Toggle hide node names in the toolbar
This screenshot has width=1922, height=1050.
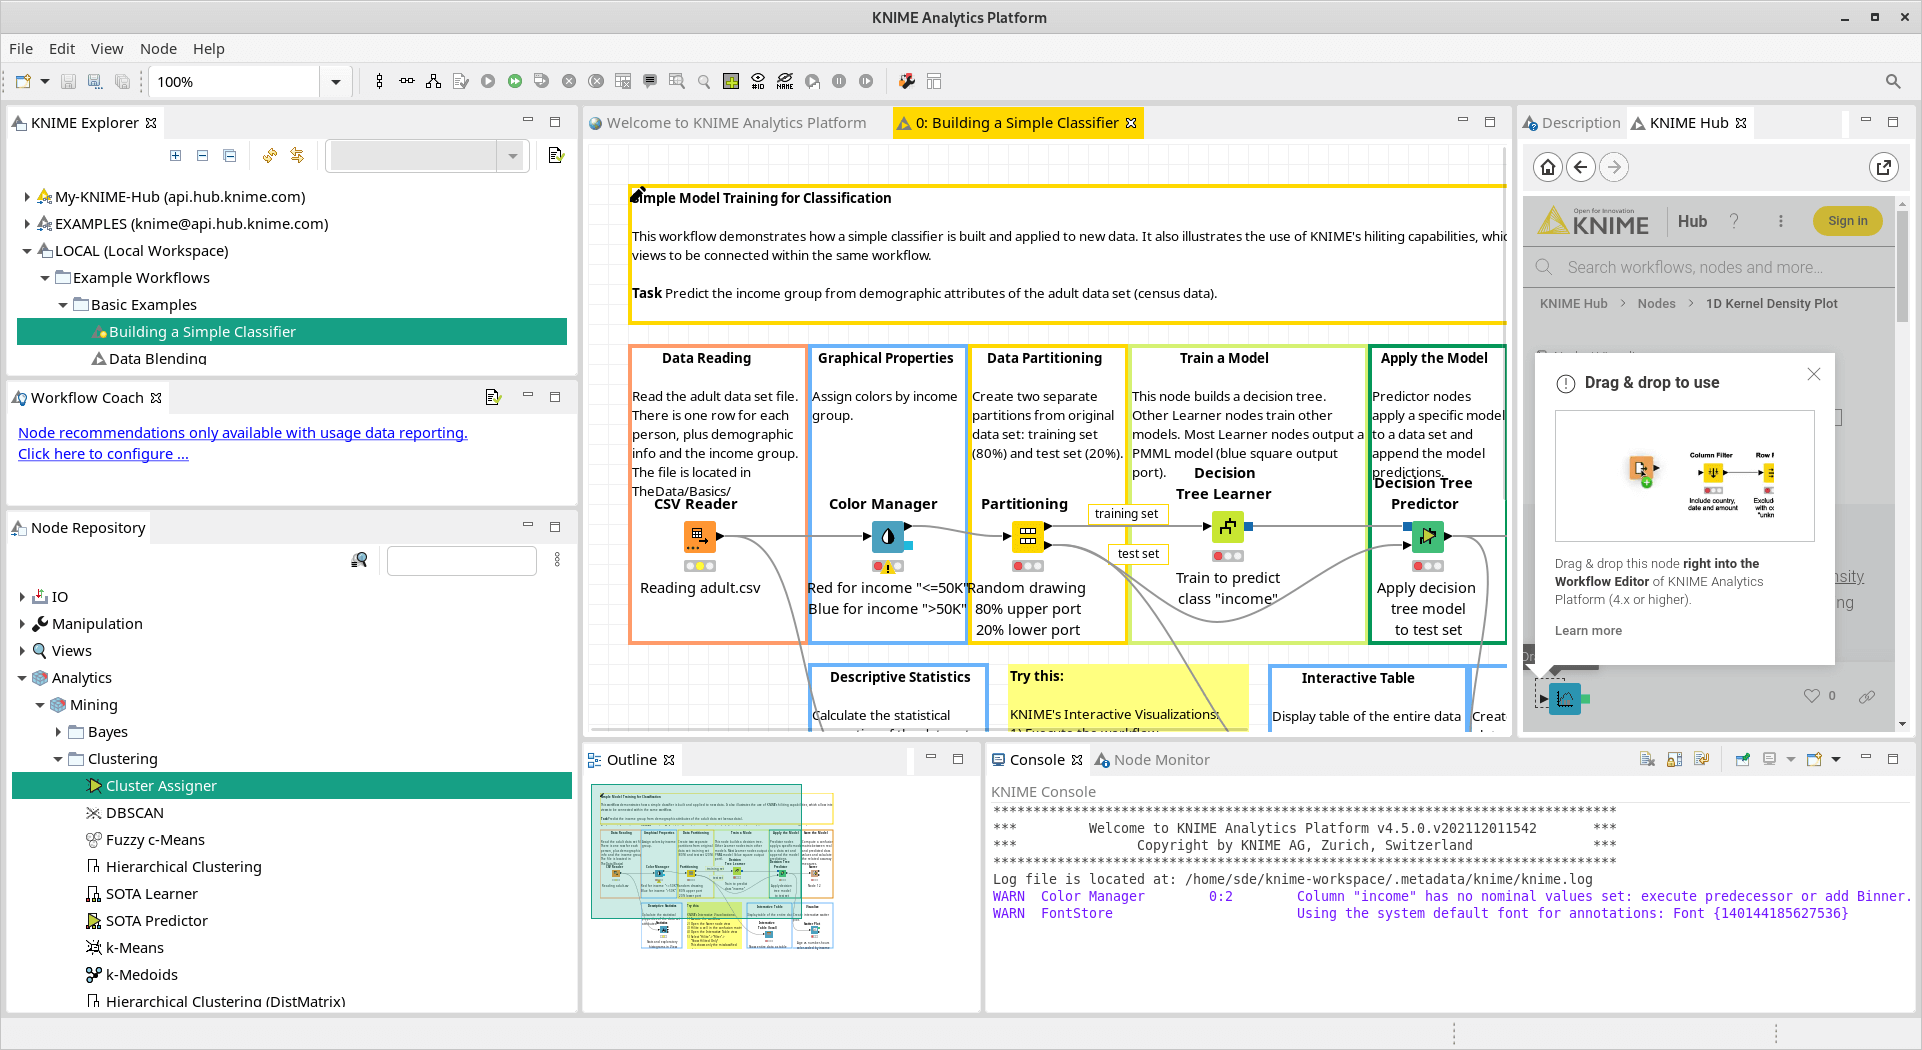pyautogui.click(x=785, y=82)
